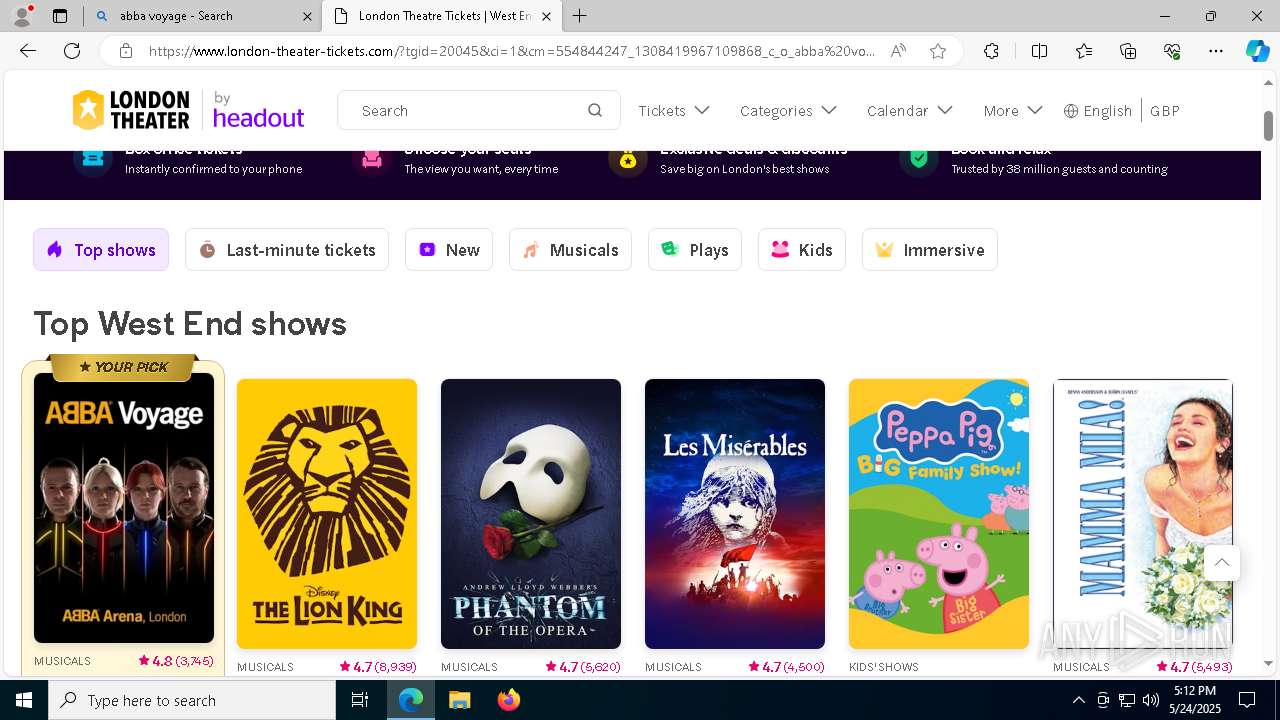Open the Favorites list icon
The width and height of the screenshot is (1280, 720).
pos(1084,51)
